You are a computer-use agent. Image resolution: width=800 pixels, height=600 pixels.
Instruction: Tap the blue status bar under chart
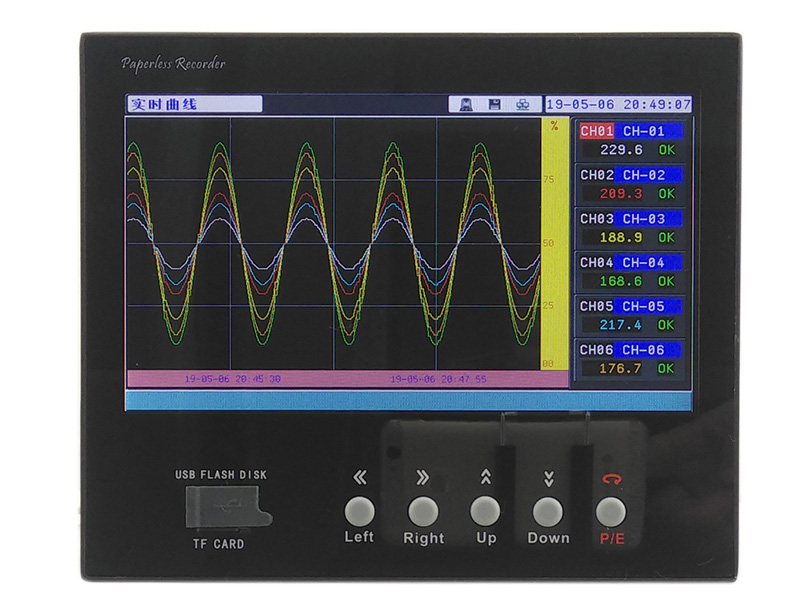pyautogui.click(x=409, y=401)
